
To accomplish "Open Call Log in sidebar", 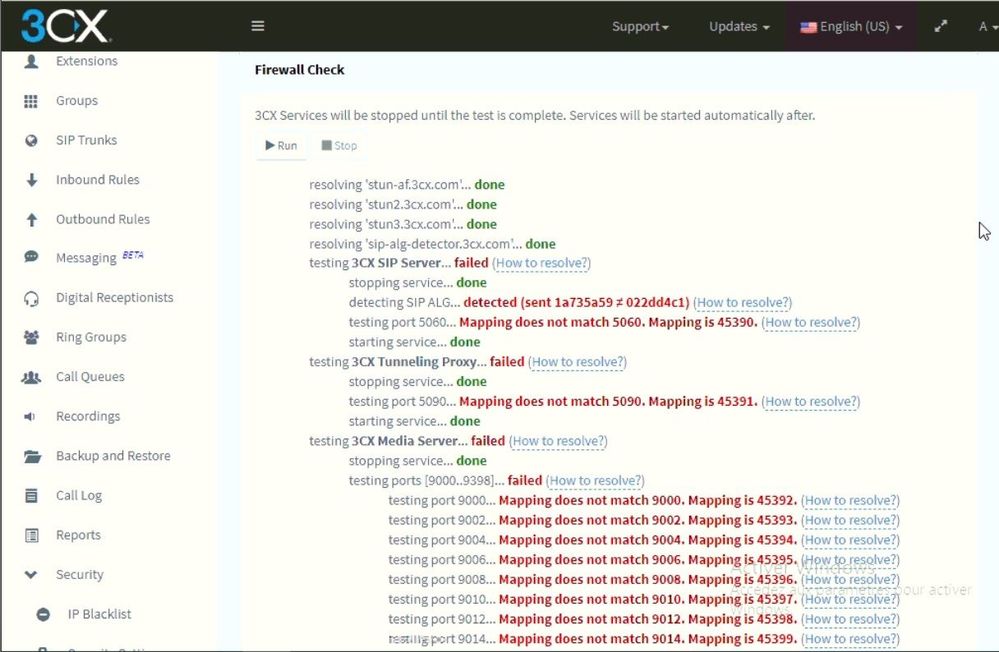I will [78, 496].
